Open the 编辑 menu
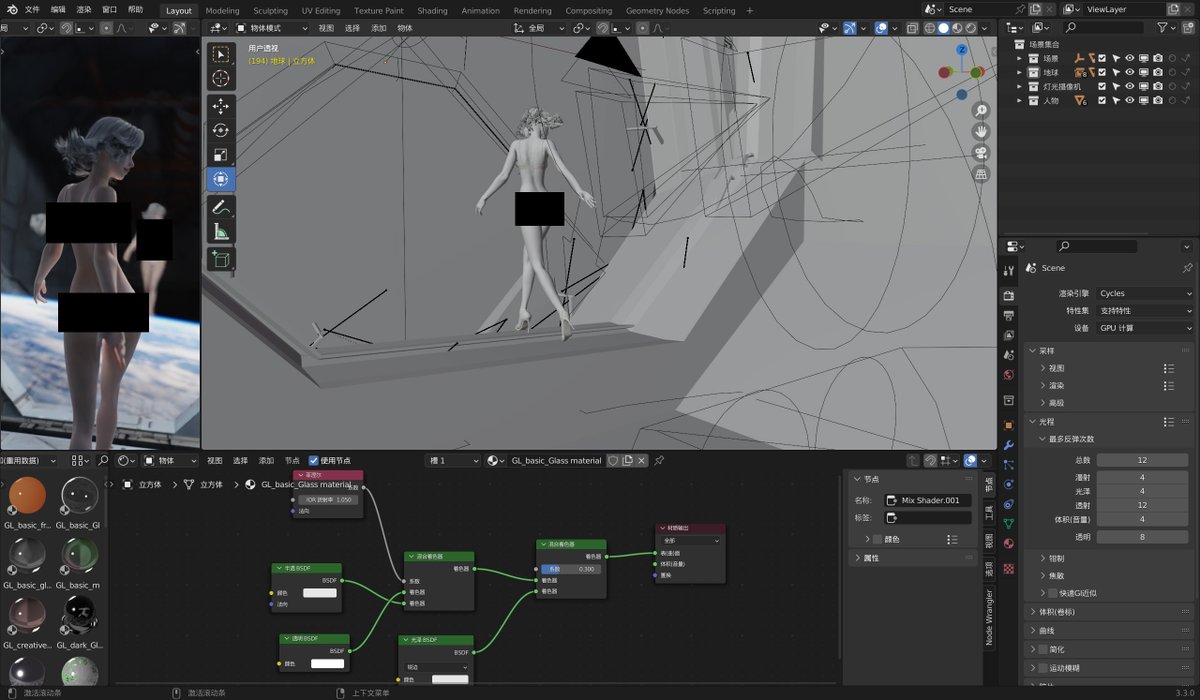 59,10
